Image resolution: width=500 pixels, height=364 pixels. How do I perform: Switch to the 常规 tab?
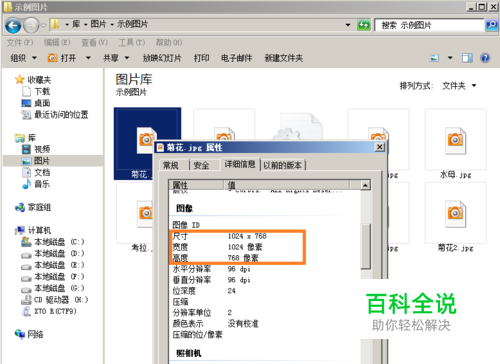pyautogui.click(x=171, y=165)
